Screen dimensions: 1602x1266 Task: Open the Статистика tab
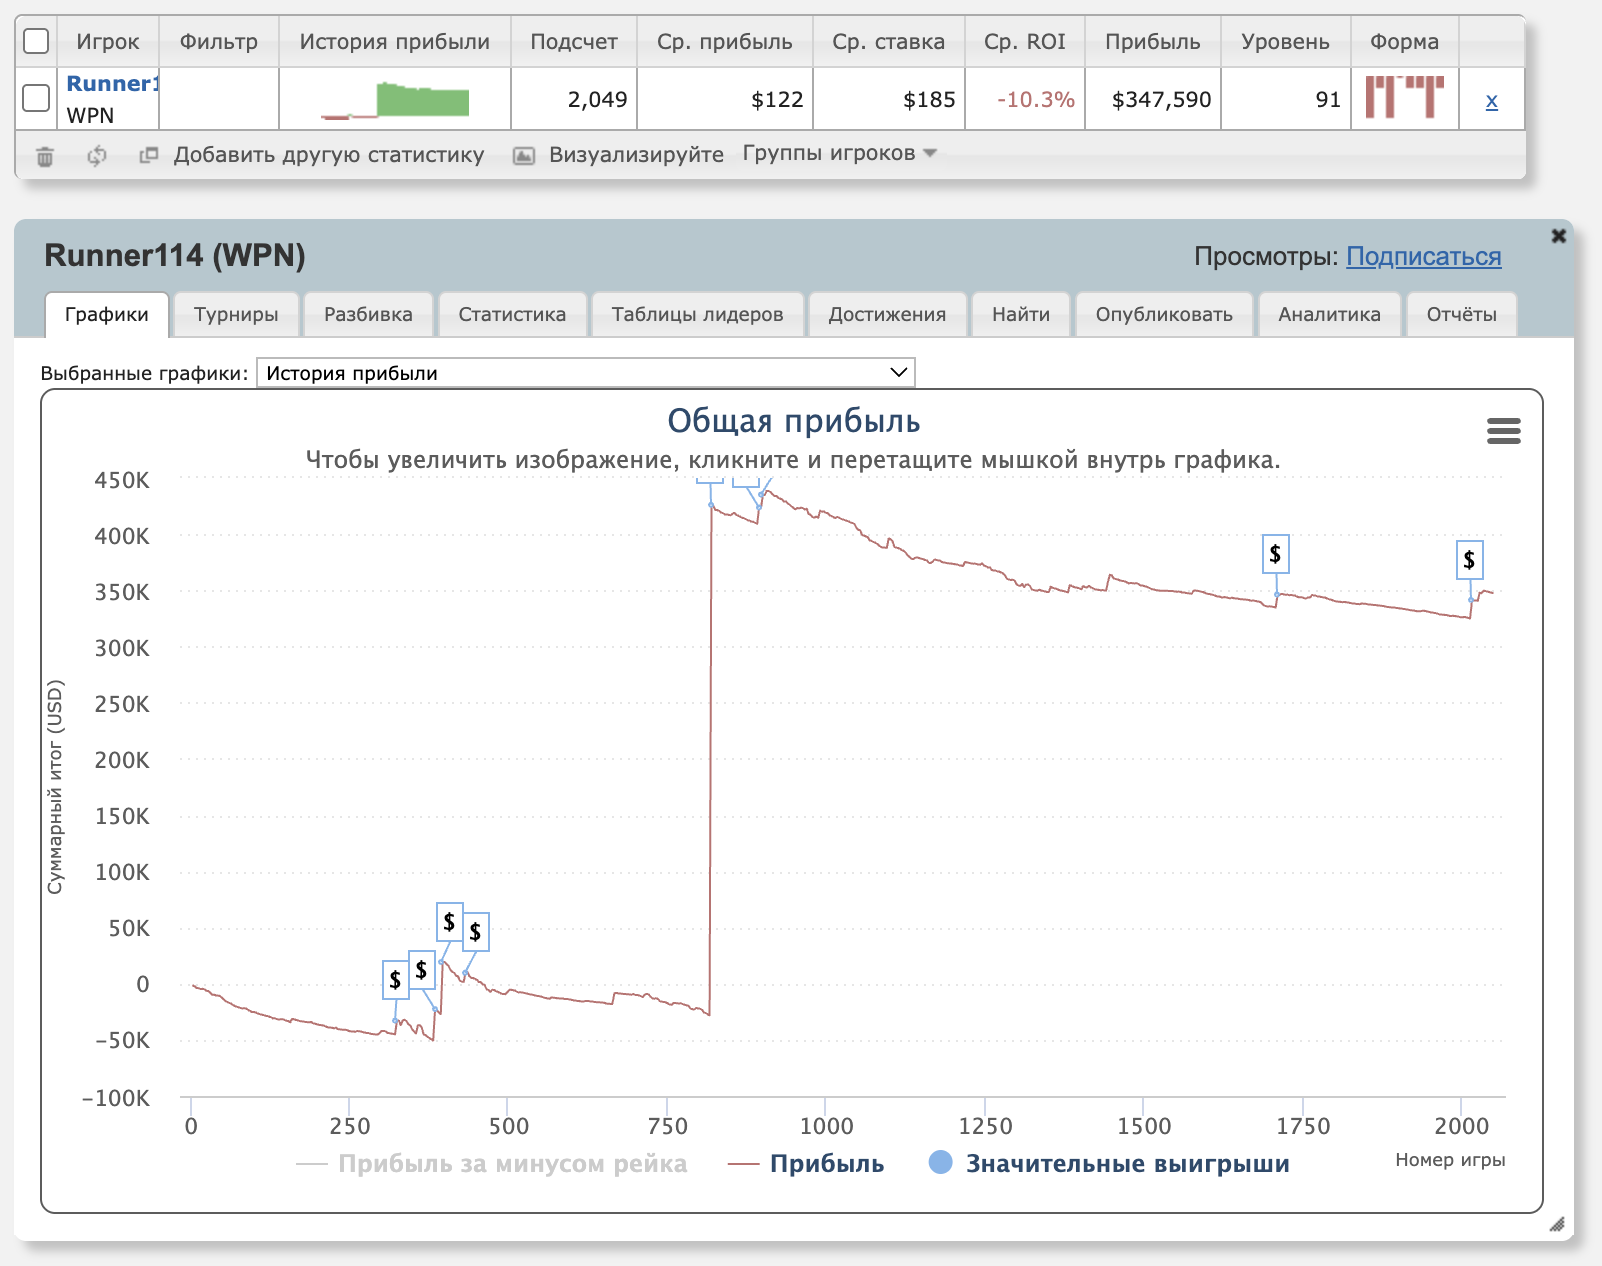[512, 314]
